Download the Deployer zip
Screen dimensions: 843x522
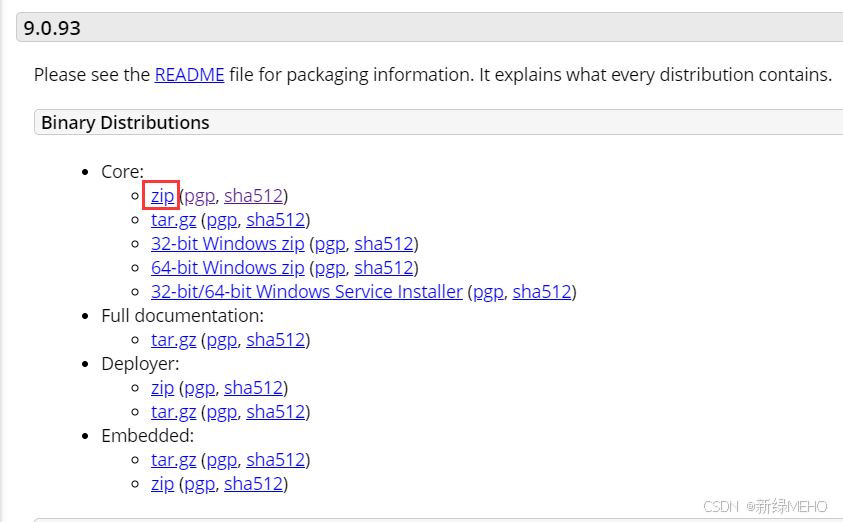pyautogui.click(x=162, y=388)
